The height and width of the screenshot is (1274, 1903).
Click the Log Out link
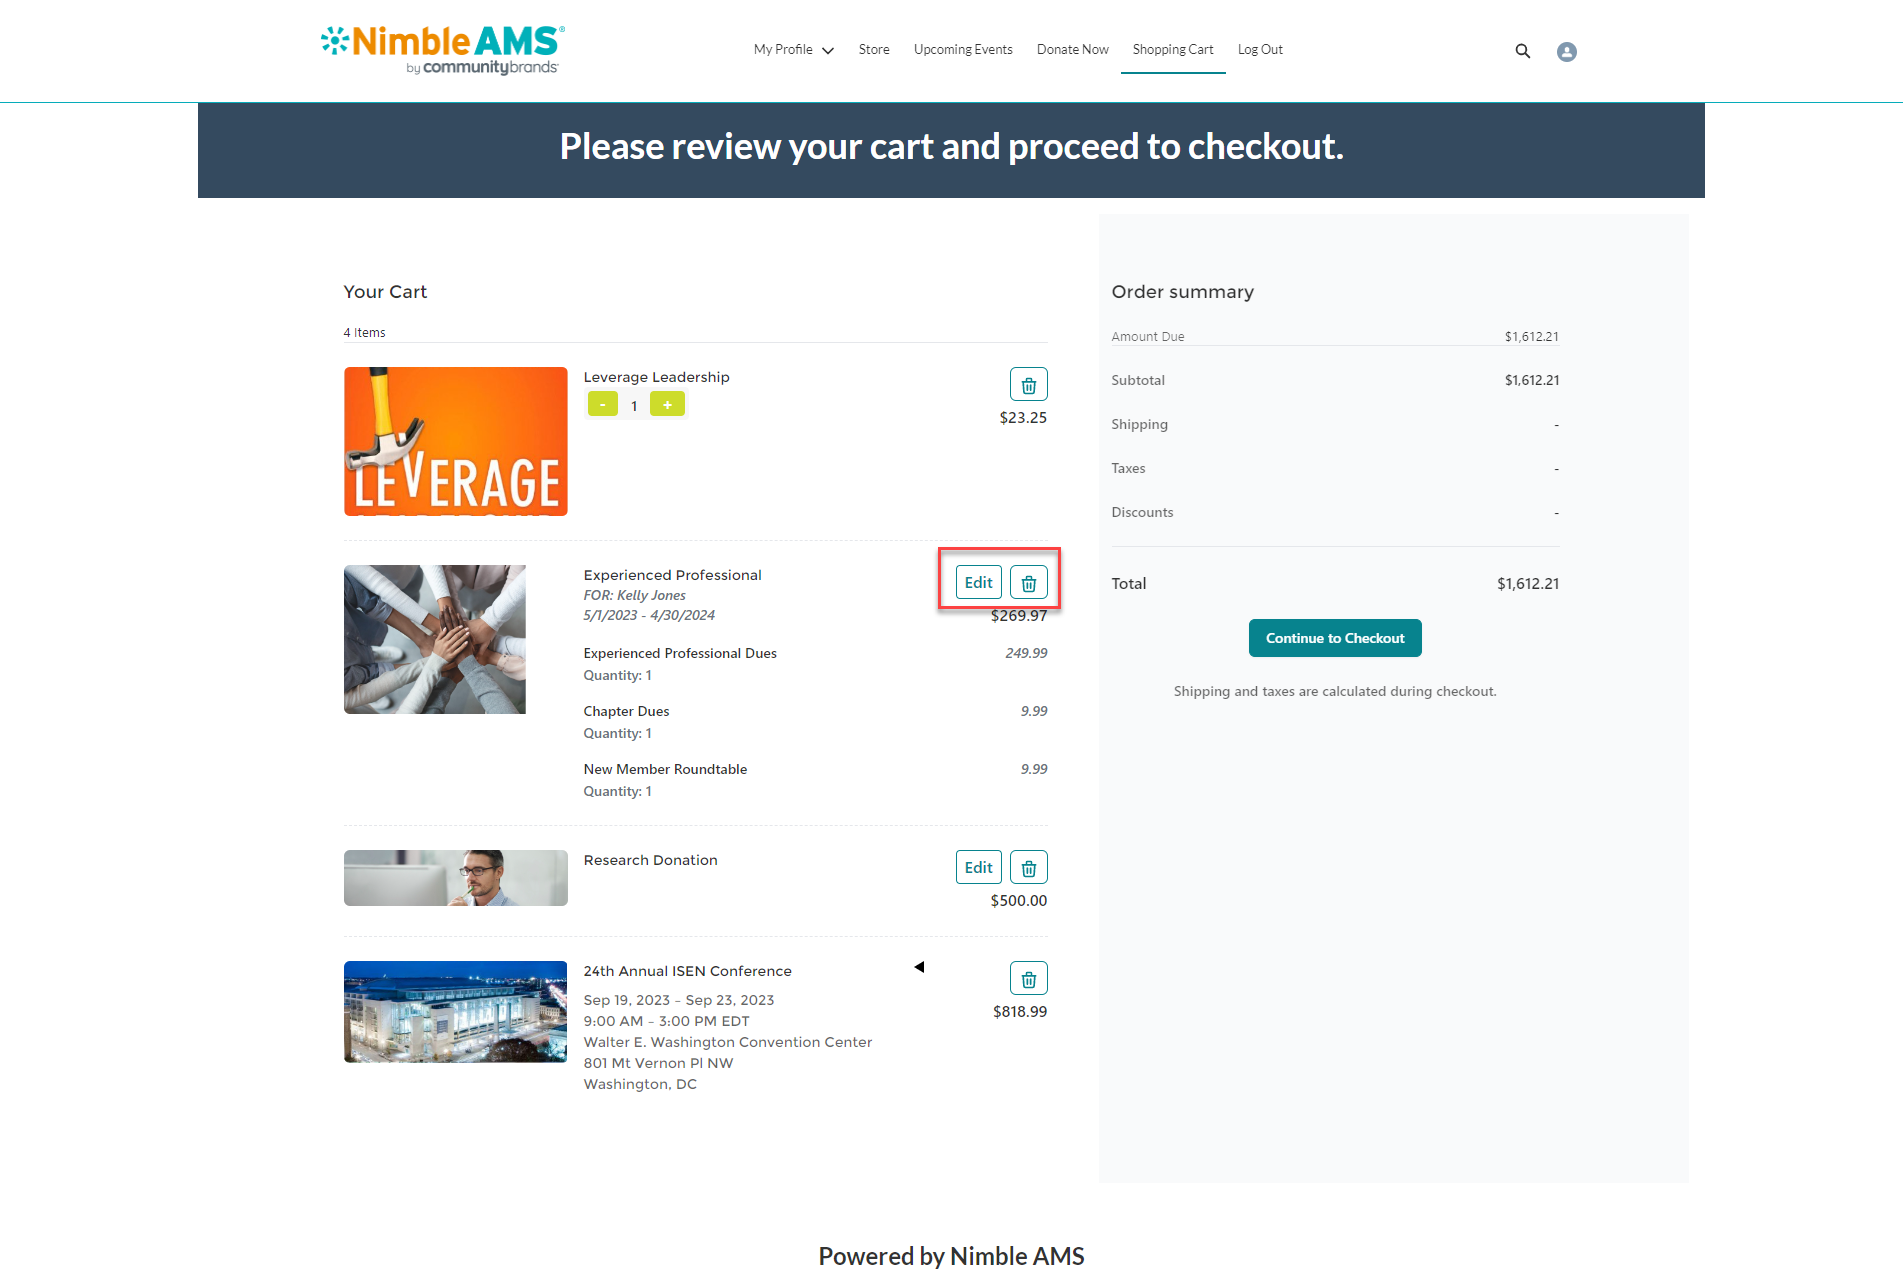pos(1260,50)
